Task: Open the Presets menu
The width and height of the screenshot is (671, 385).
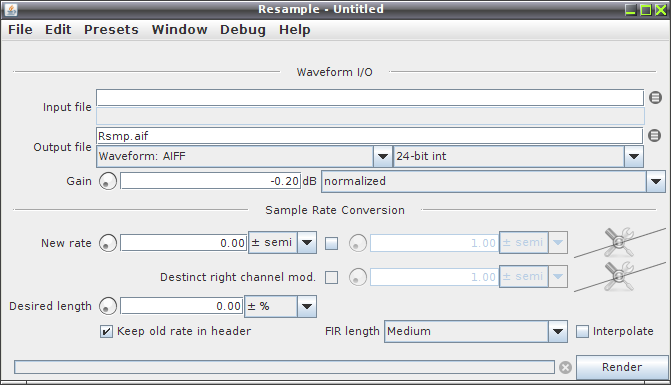Action: (111, 30)
